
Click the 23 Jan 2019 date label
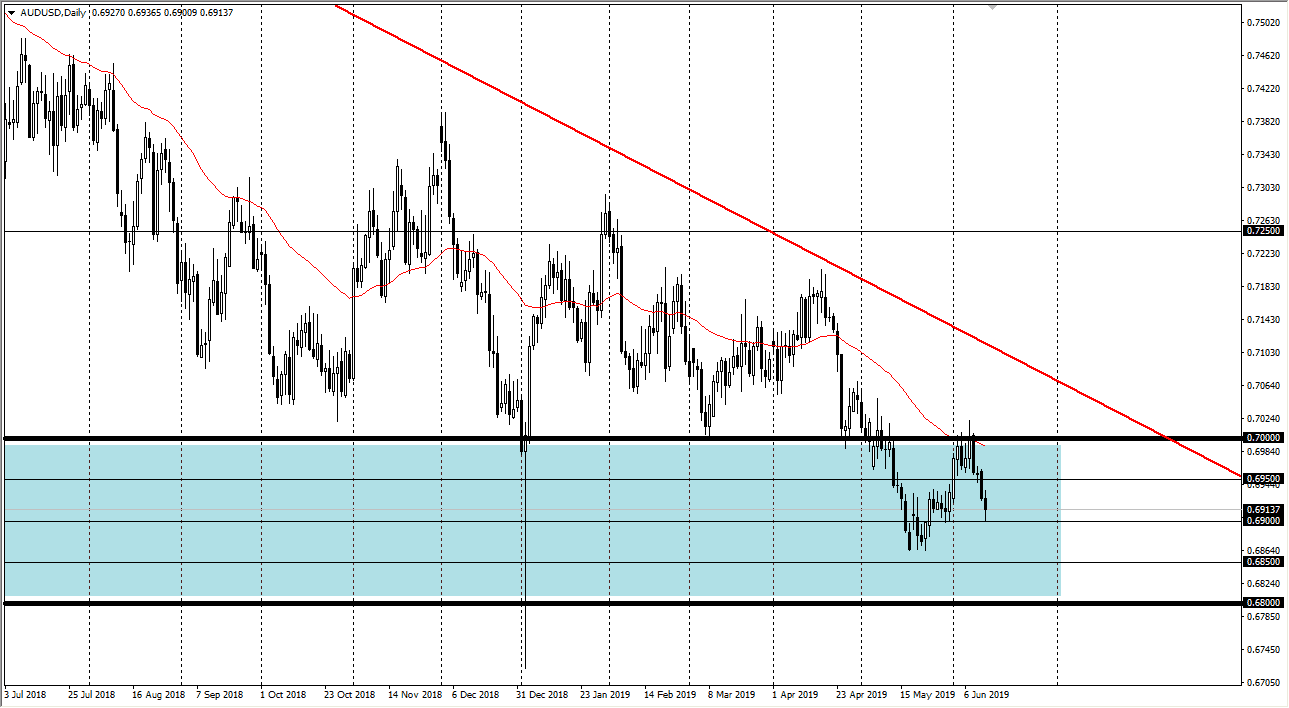click(x=606, y=693)
